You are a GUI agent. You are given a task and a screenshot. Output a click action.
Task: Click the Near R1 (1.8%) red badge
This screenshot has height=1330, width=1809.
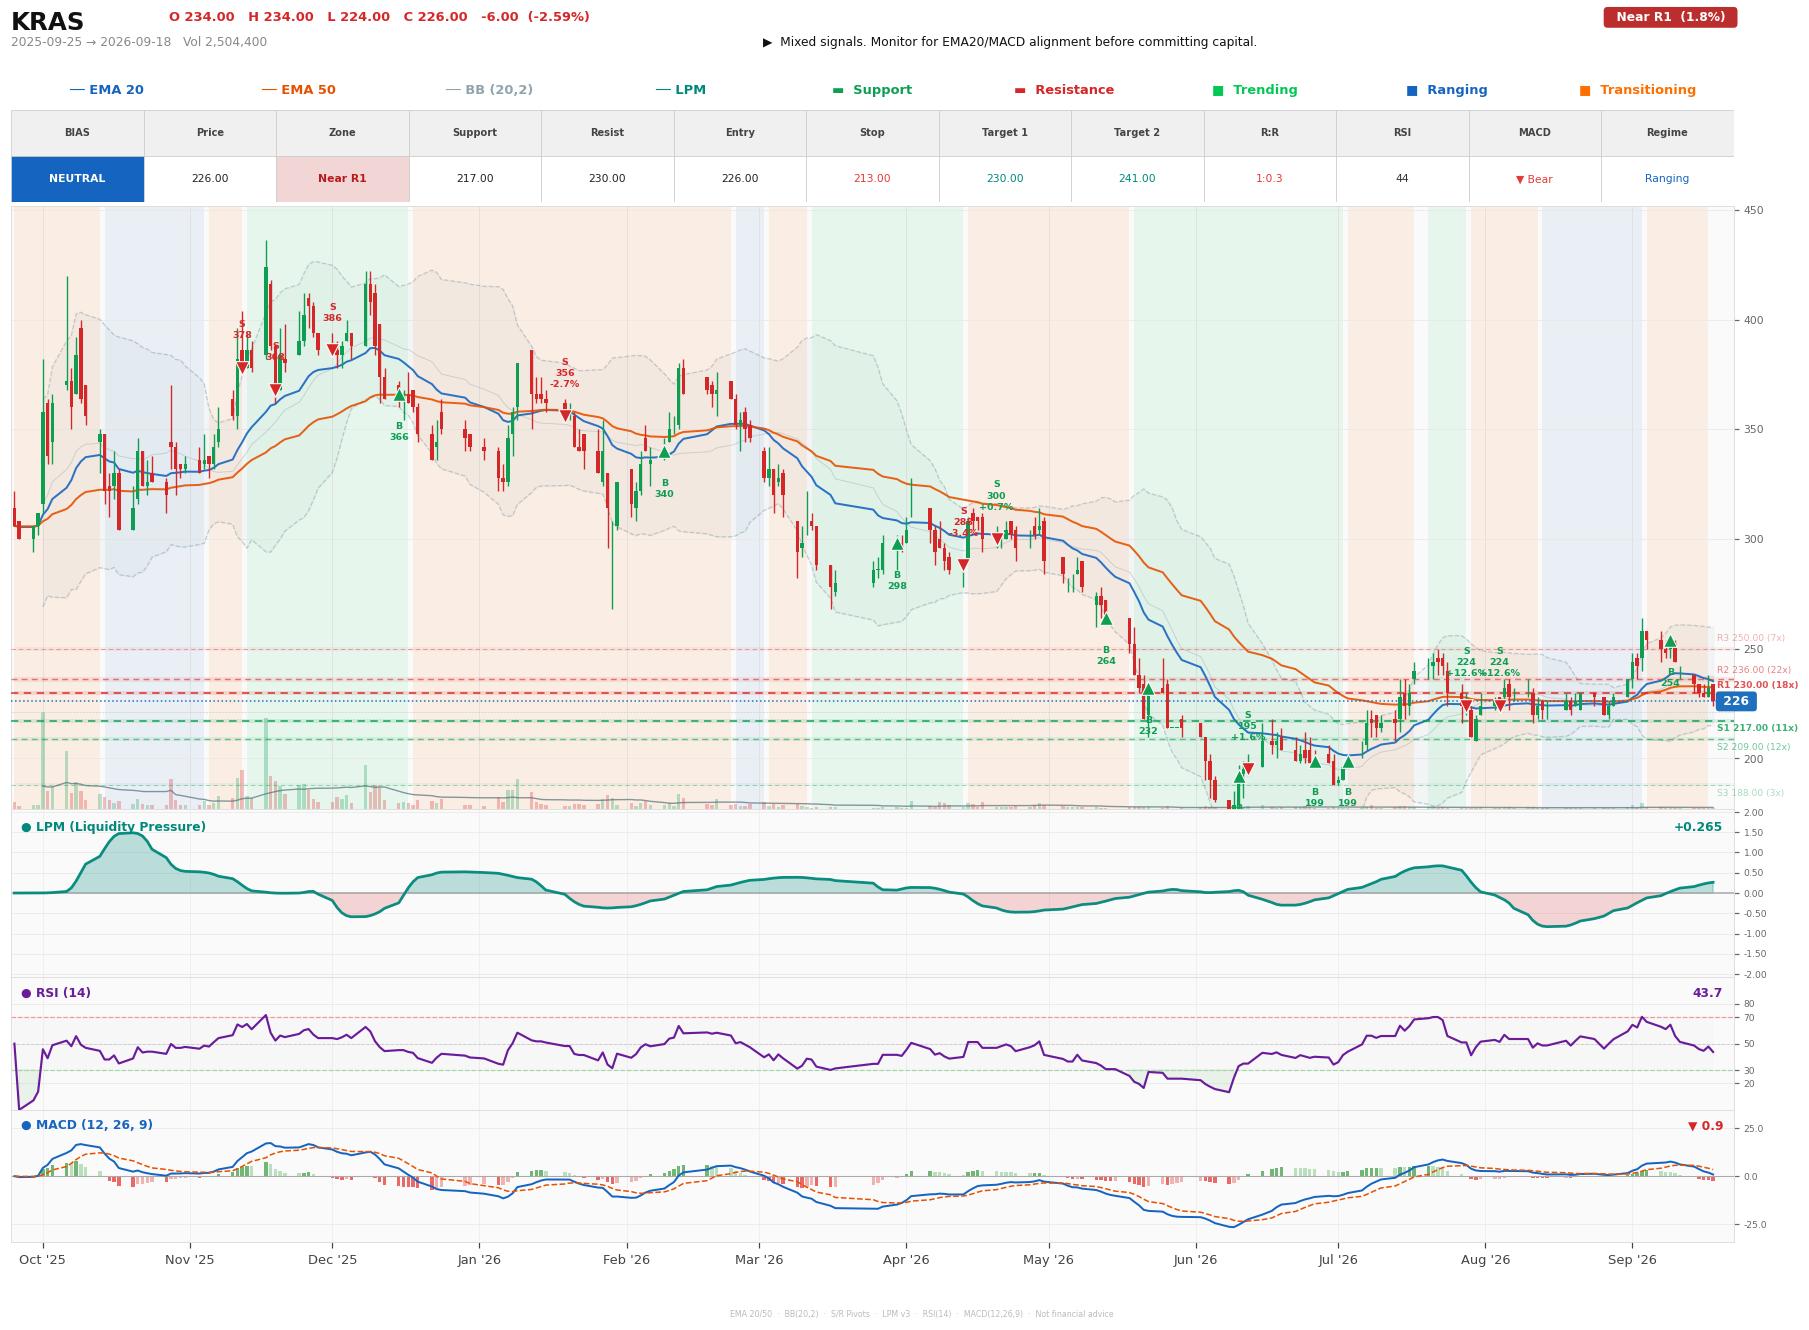pos(1670,17)
